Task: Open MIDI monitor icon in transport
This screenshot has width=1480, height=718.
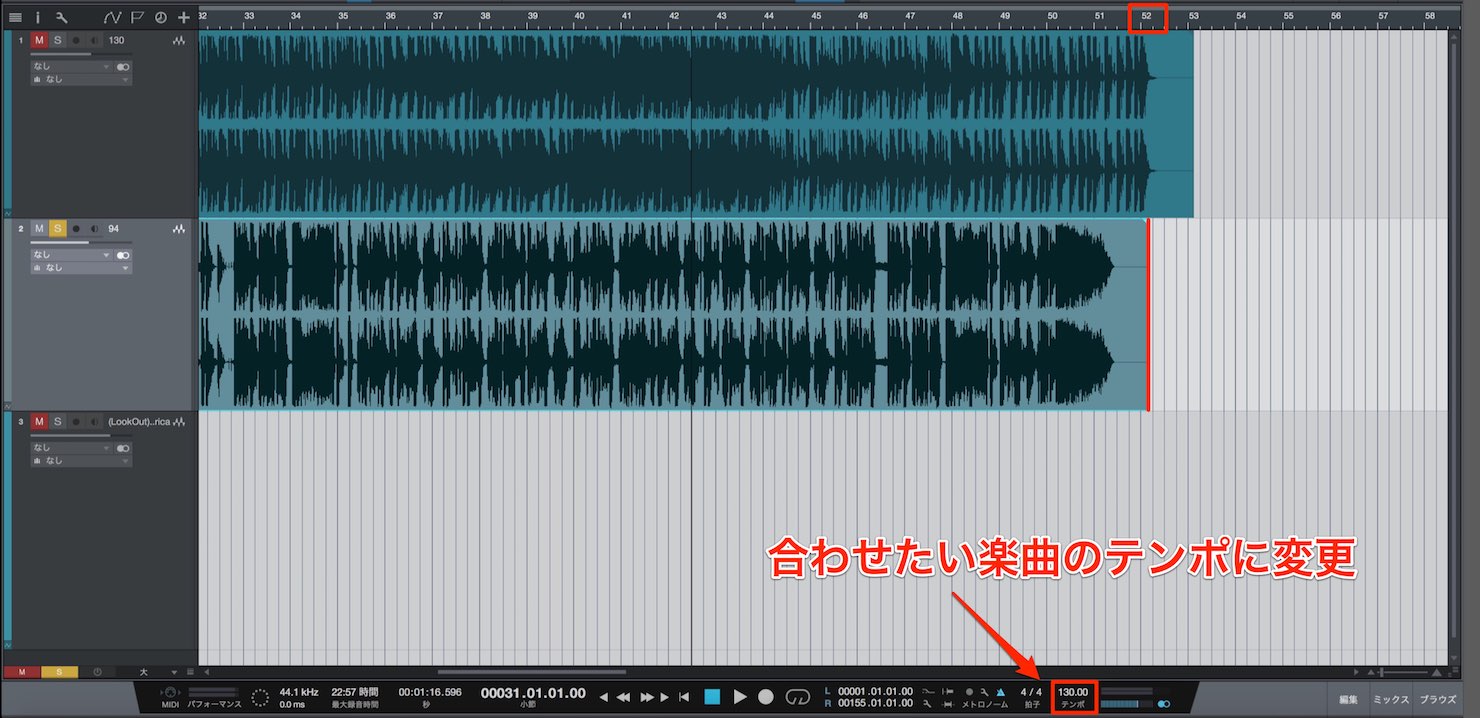Action: pos(170,692)
